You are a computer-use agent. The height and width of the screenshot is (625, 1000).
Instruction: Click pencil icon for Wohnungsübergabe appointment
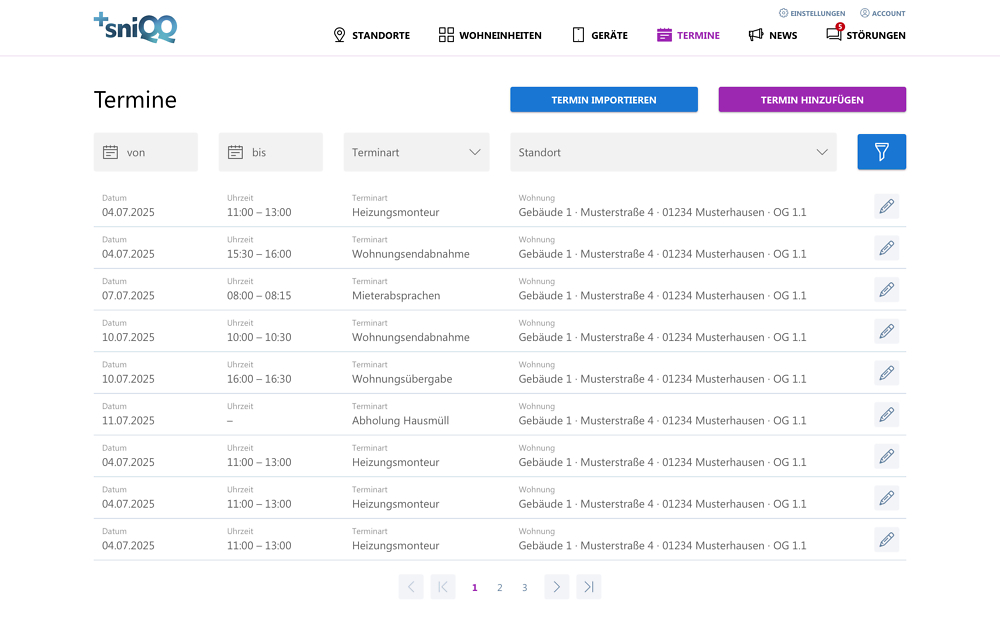[886, 373]
